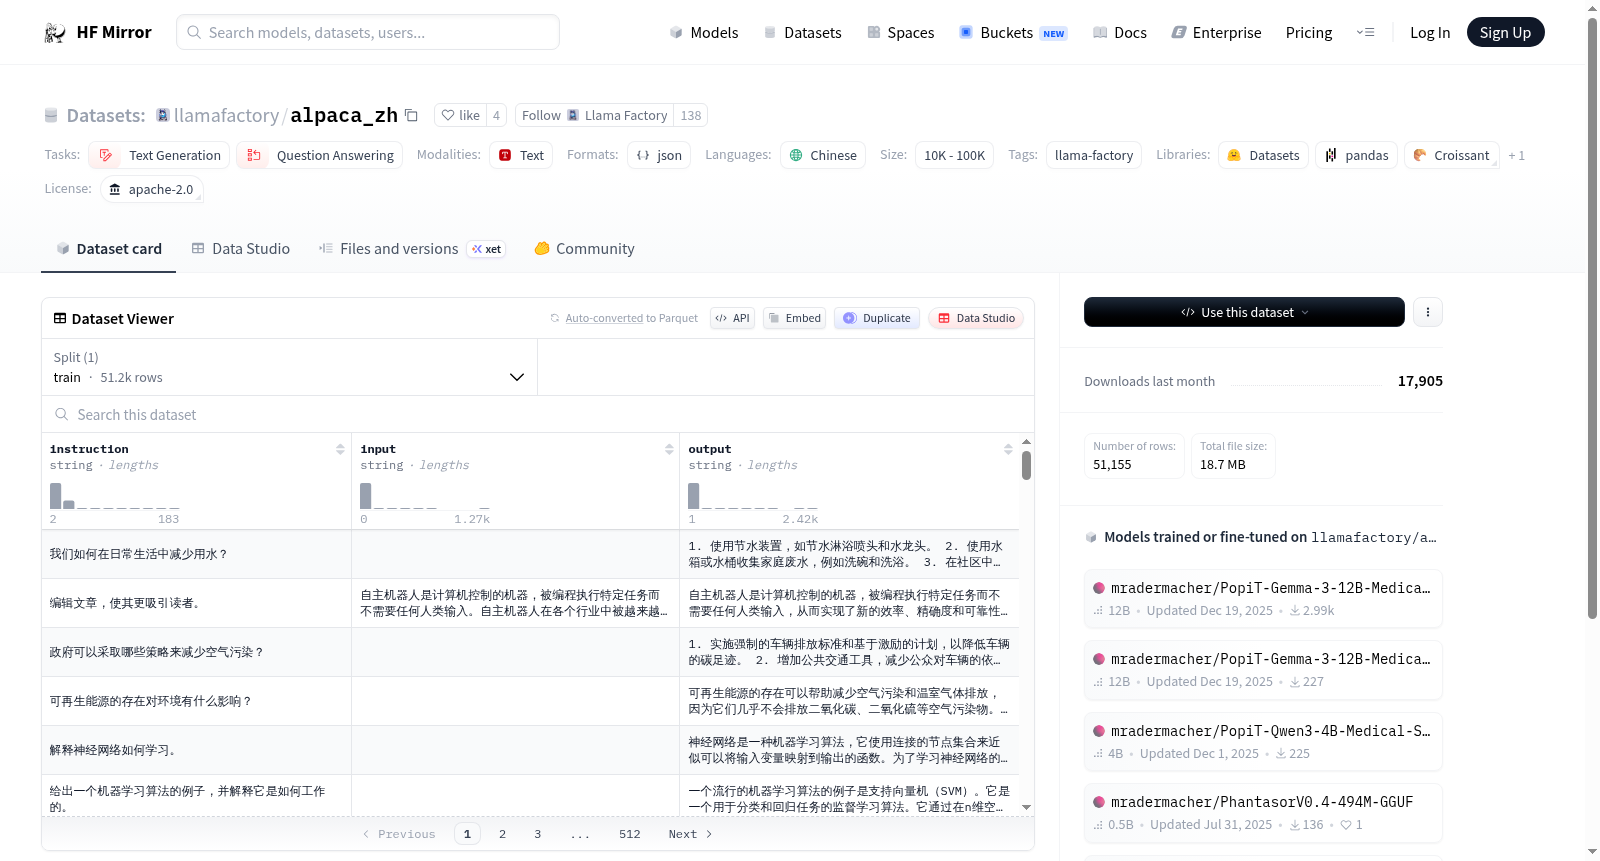Expand the +1 more libraries
1600x861 pixels.
coord(1516,155)
